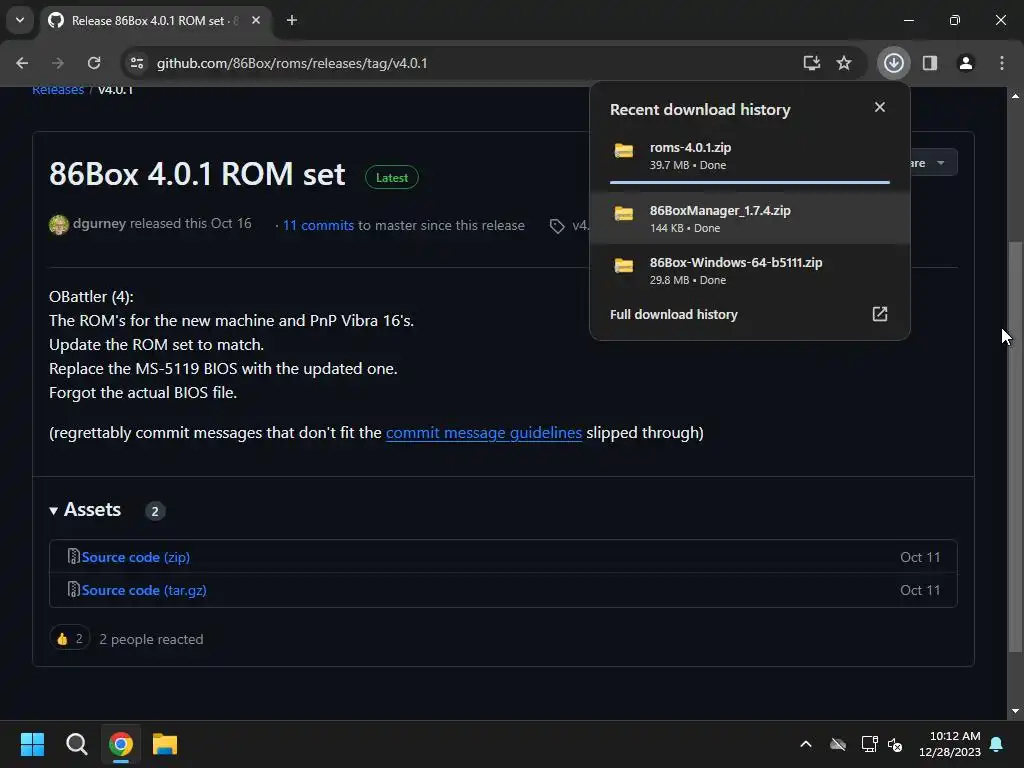Open the 11 commits link
Viewport: 1024px width, 768px height.
coord(318,225)
